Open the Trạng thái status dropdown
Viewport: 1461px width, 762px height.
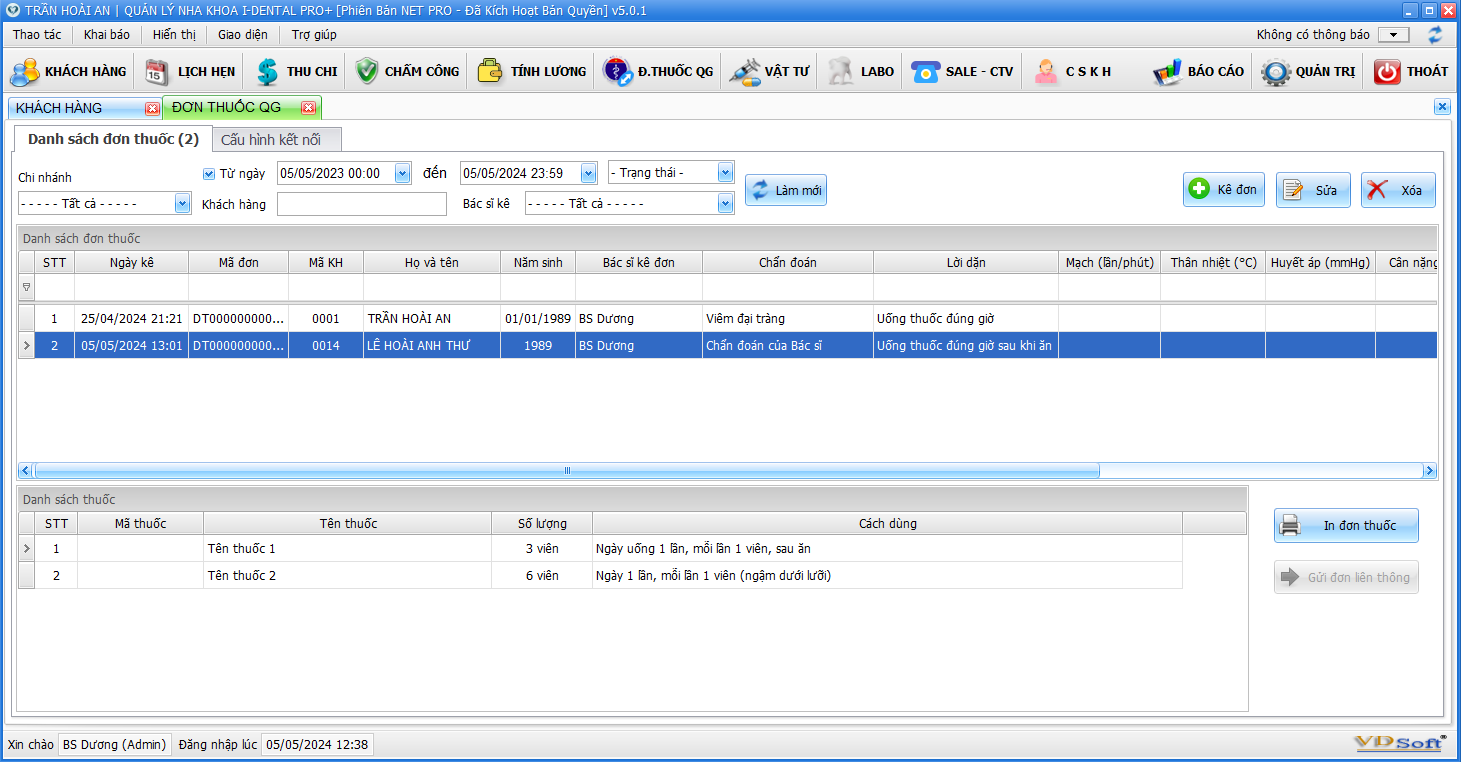(x=726, y=173)
